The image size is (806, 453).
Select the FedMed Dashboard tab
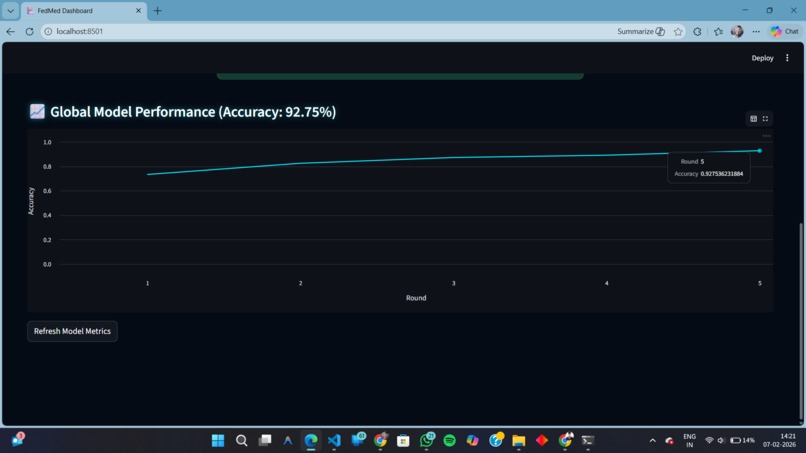pyautogui.click(x=80, y=10)
